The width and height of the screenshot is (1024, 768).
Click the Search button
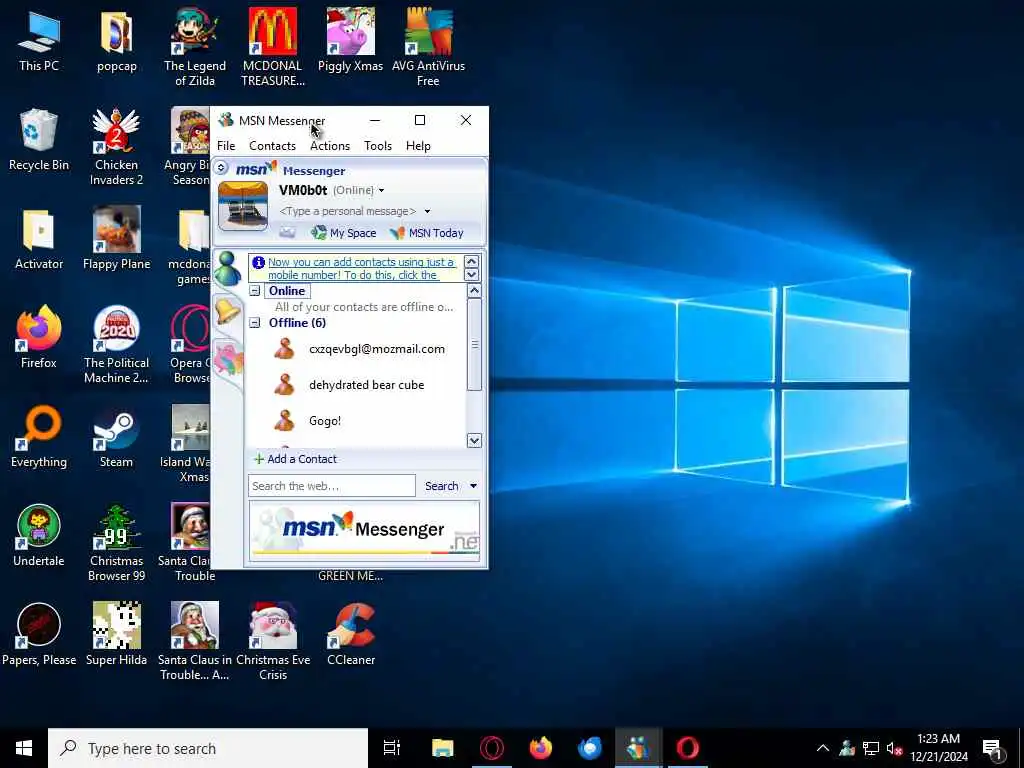pos(441,486)
